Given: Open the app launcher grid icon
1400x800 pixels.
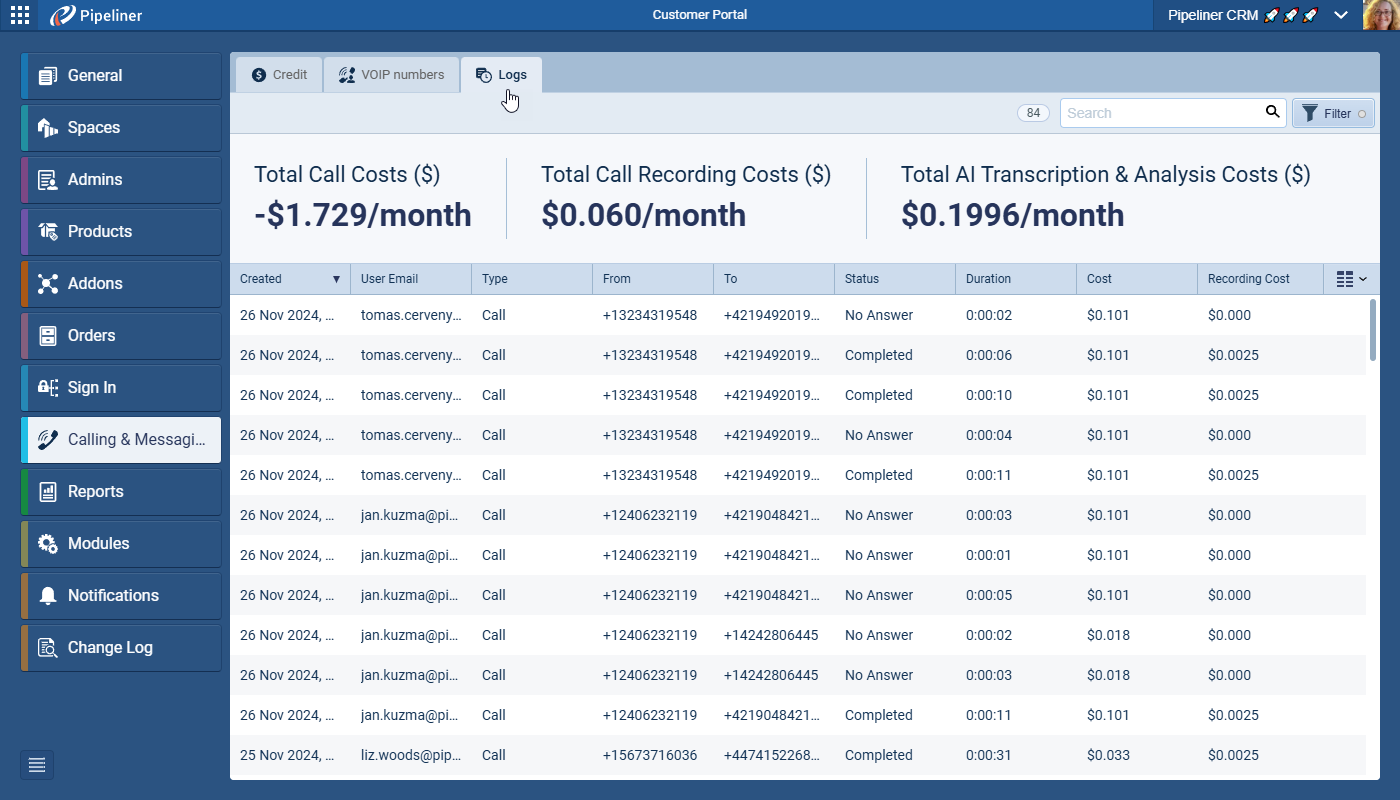Looking at the screenshot, I should pyautogui.click(x=19, y=15).
